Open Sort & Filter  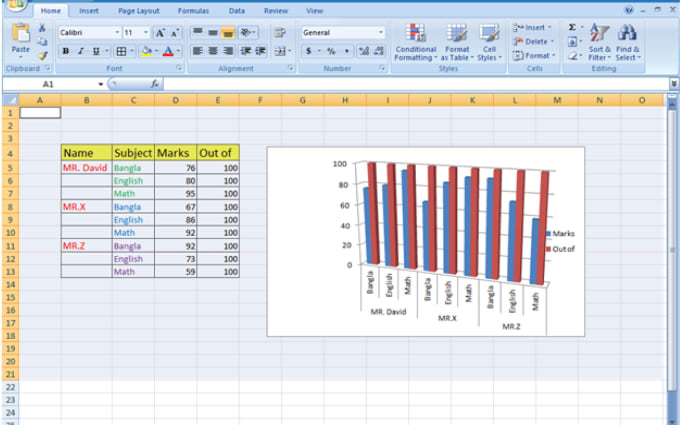point(599,42)
